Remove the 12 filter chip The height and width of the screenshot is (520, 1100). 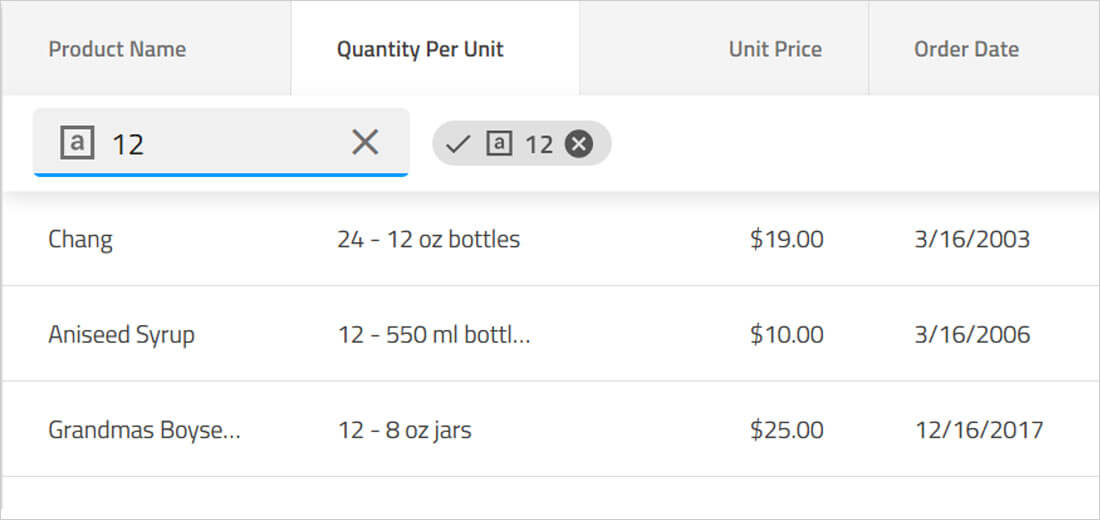pyautogui.click(x=579, y=145)
